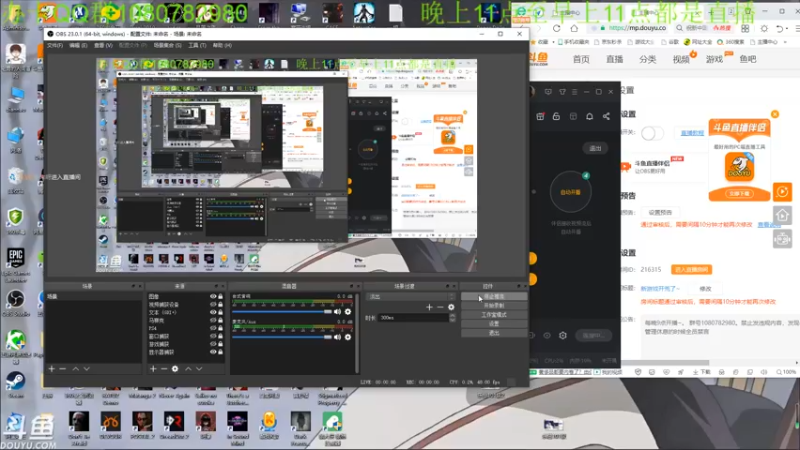Click share icon in Douyu companion window
This screenshot has height=450, width=800.
point(606,116)
